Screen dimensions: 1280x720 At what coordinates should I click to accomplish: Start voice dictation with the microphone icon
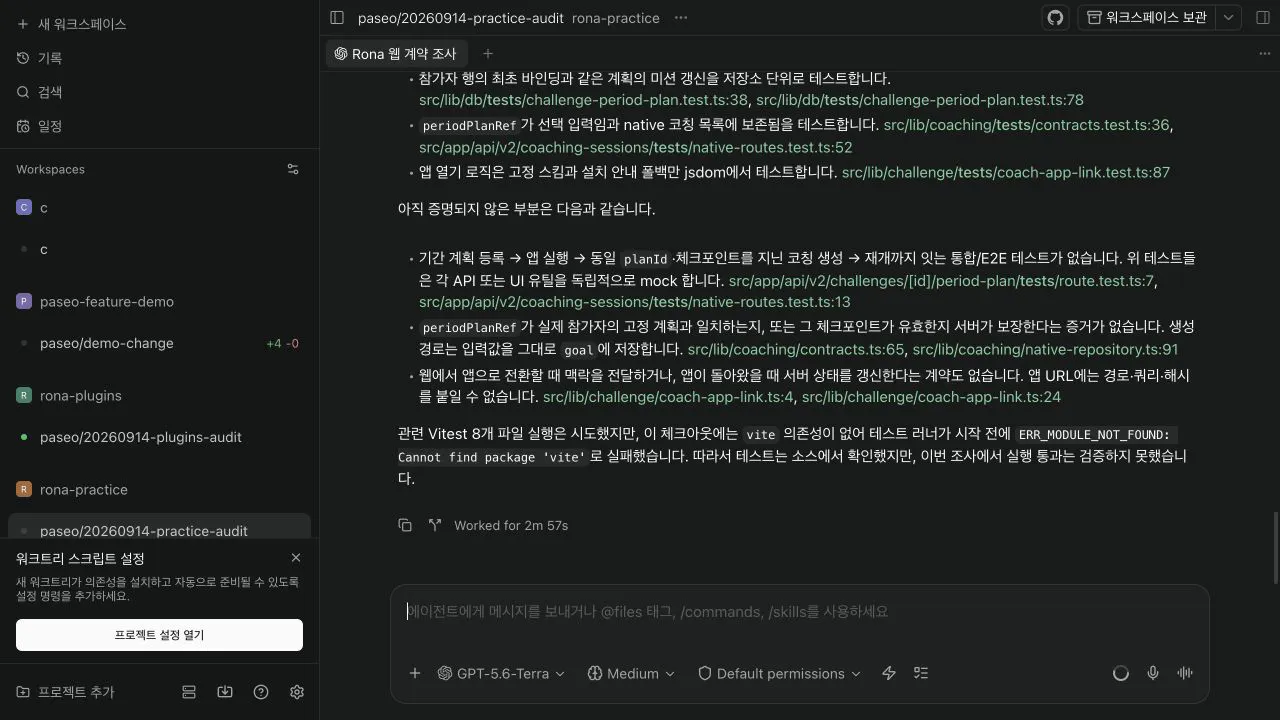pos(1153,673)
